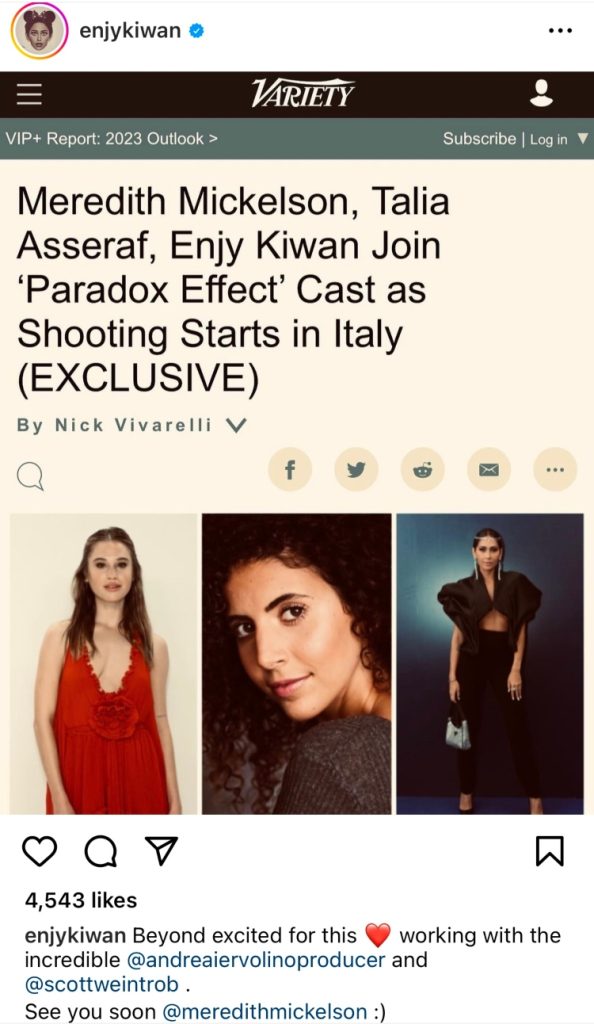594x1024 pixels.
Task: Open the Variety user account icon
Action: click(541, 93)
